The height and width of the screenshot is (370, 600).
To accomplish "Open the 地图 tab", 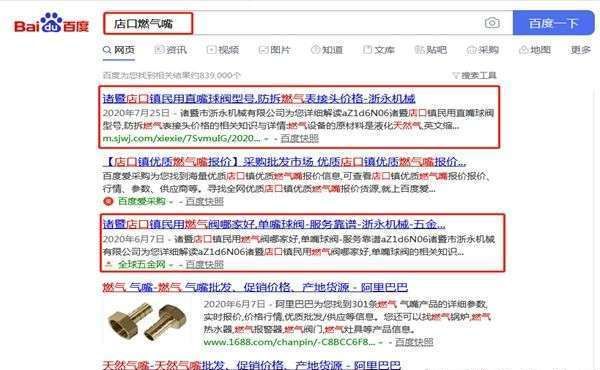I will coord(535,50).
